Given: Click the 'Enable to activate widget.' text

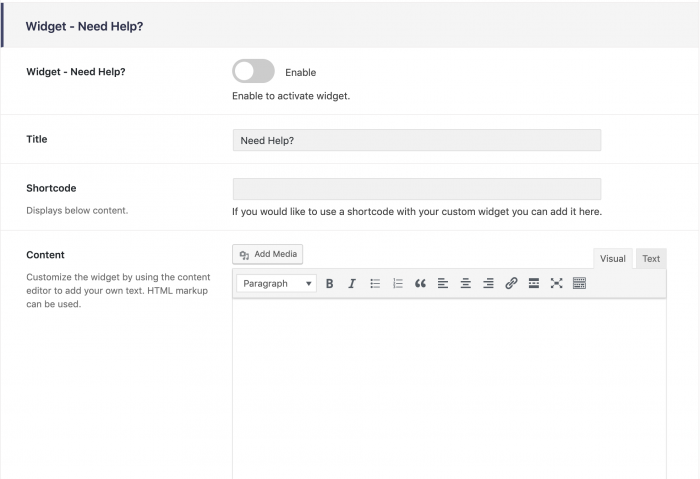Looking at the screenshot, I should click(x=291, y=96).
